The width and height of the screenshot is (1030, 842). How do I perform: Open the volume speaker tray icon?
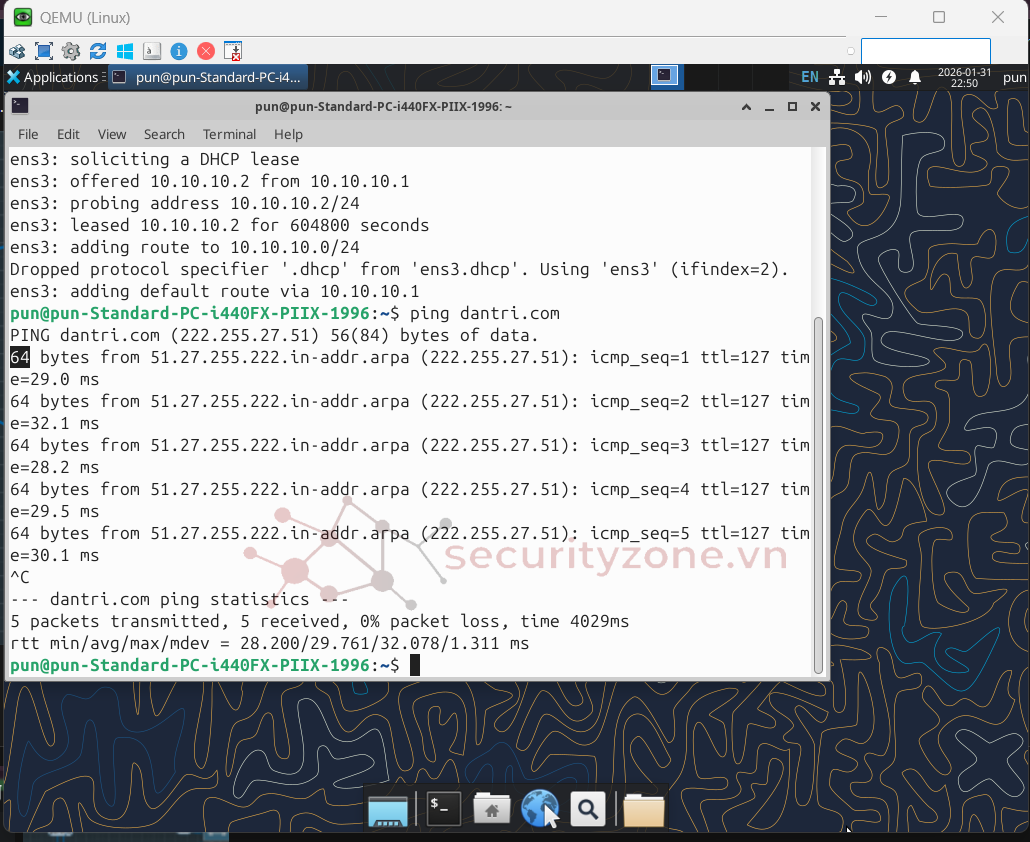[x=863, y=77]
